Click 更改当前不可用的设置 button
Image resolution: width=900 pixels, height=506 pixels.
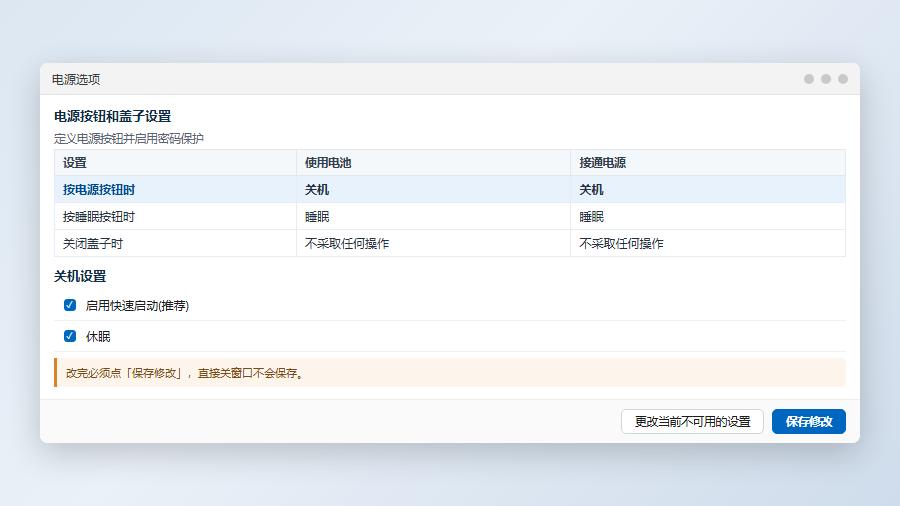point(692,422)
